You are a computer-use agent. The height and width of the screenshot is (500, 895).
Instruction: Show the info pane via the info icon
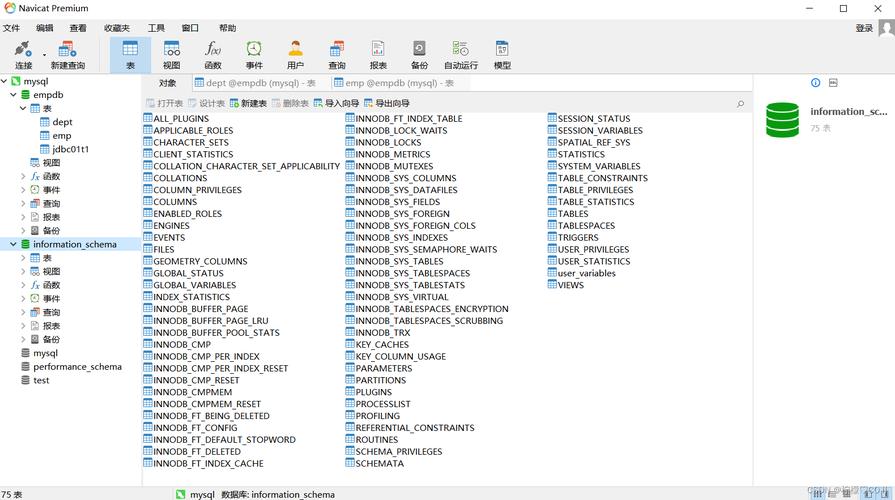click(x=815, y=83)
